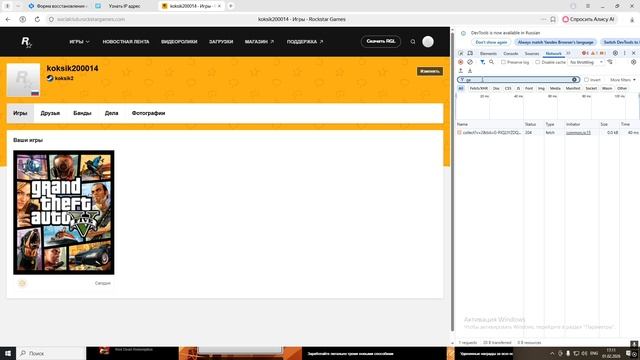Select the Doc request type filter
Viewport: 640px width, 360px height.
(x=496, y=88)
